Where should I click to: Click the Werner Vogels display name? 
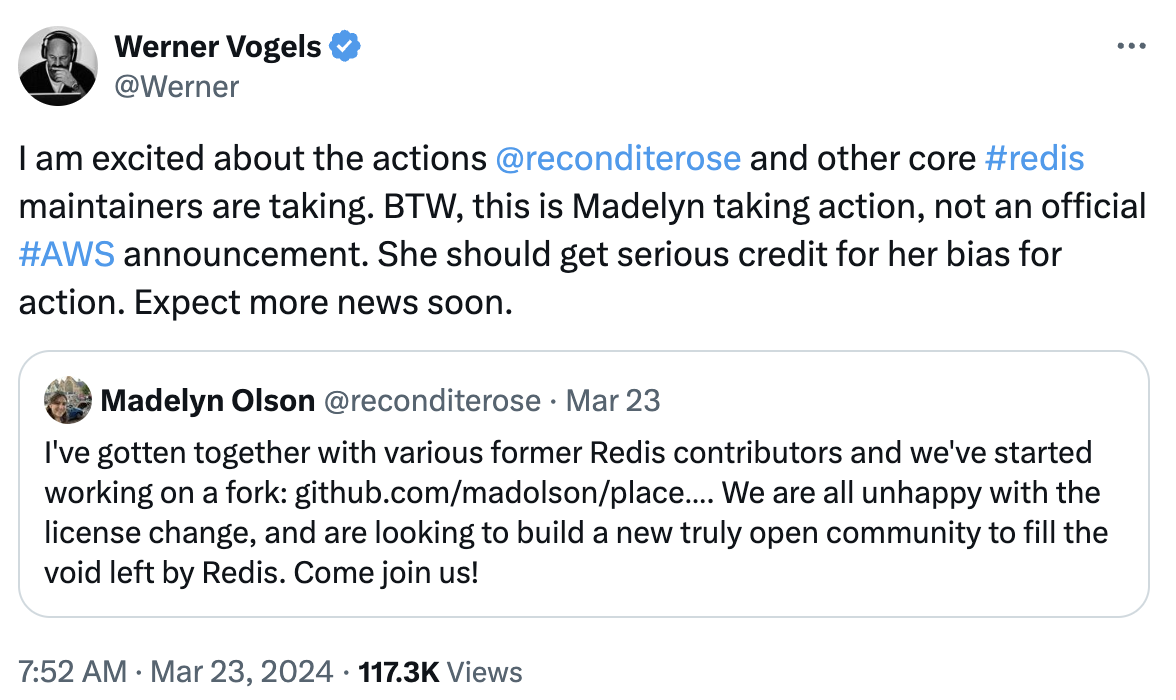[218, 46]
